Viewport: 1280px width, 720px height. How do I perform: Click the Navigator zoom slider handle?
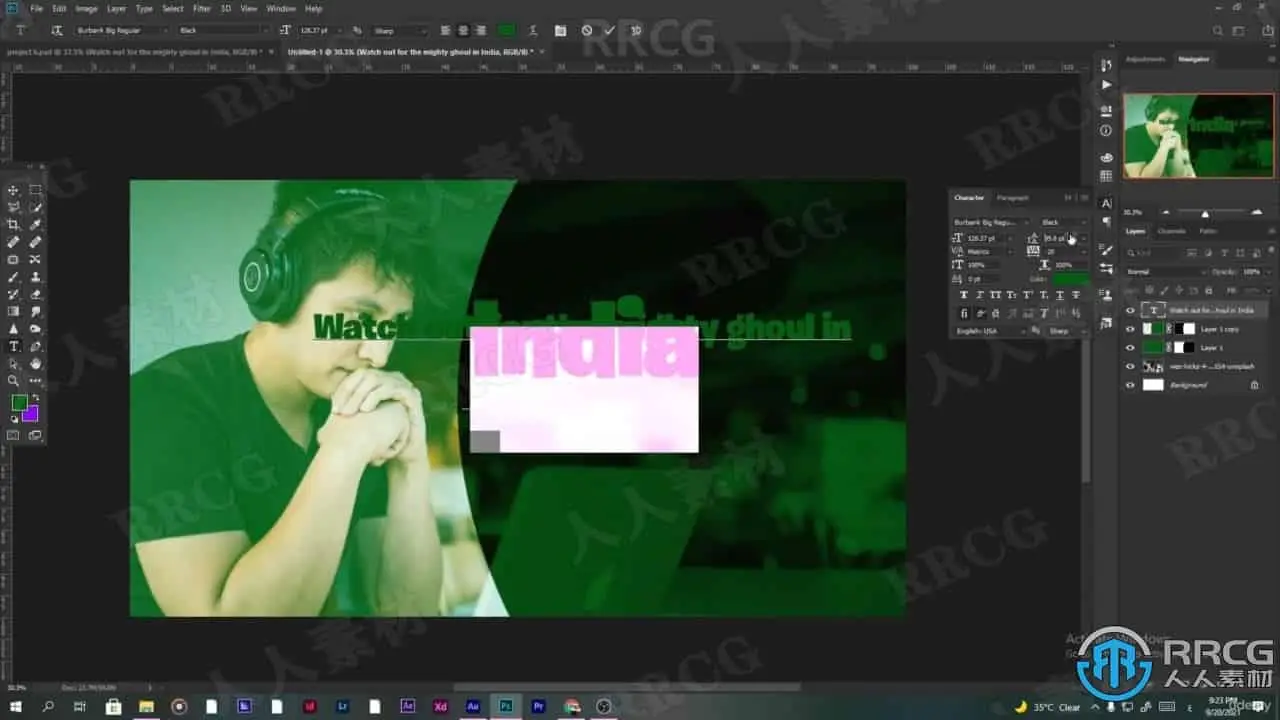1205,213
